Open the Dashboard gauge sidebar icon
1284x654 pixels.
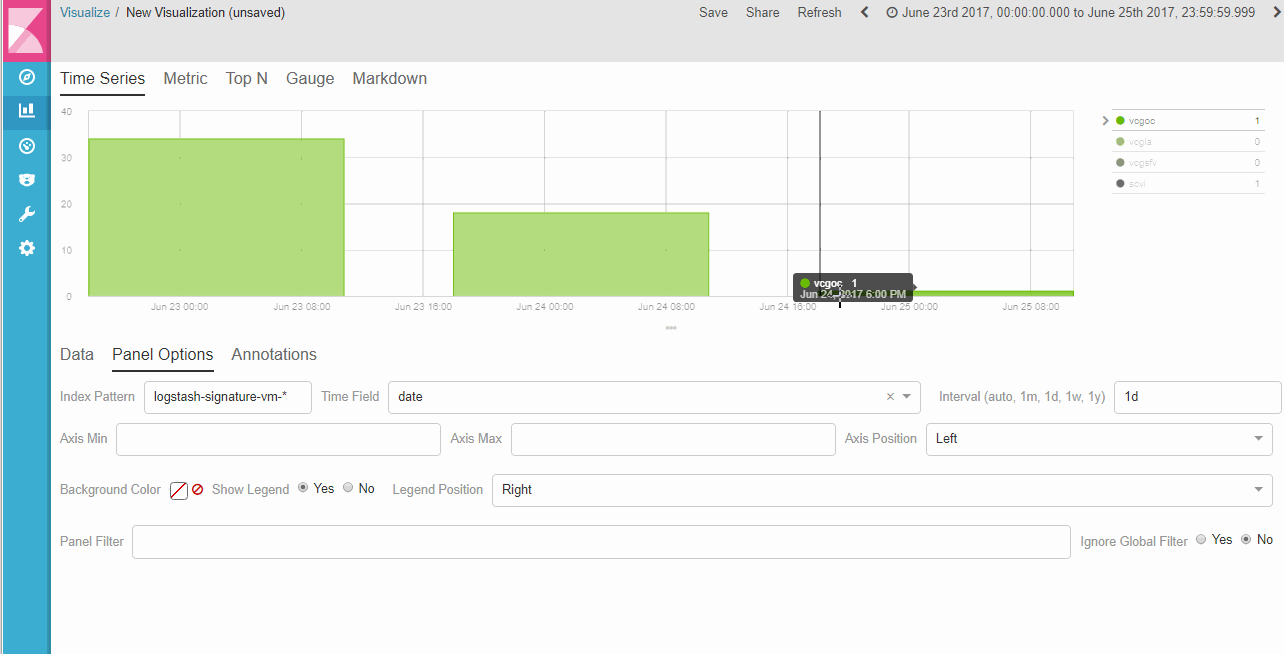tap(27, 146)
